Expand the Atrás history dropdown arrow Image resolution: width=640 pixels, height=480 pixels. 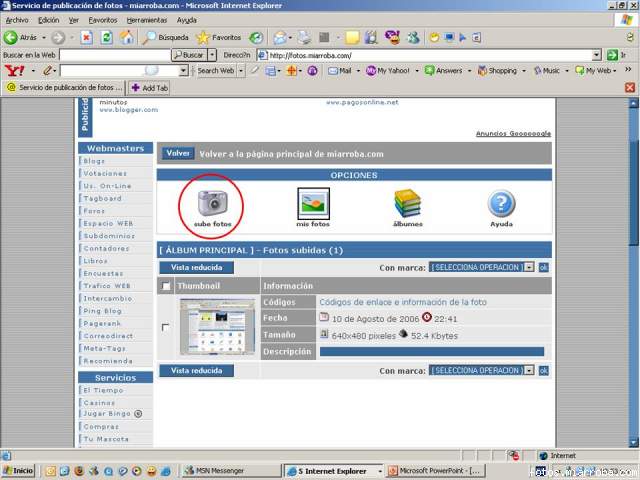[x=44, y=38]
